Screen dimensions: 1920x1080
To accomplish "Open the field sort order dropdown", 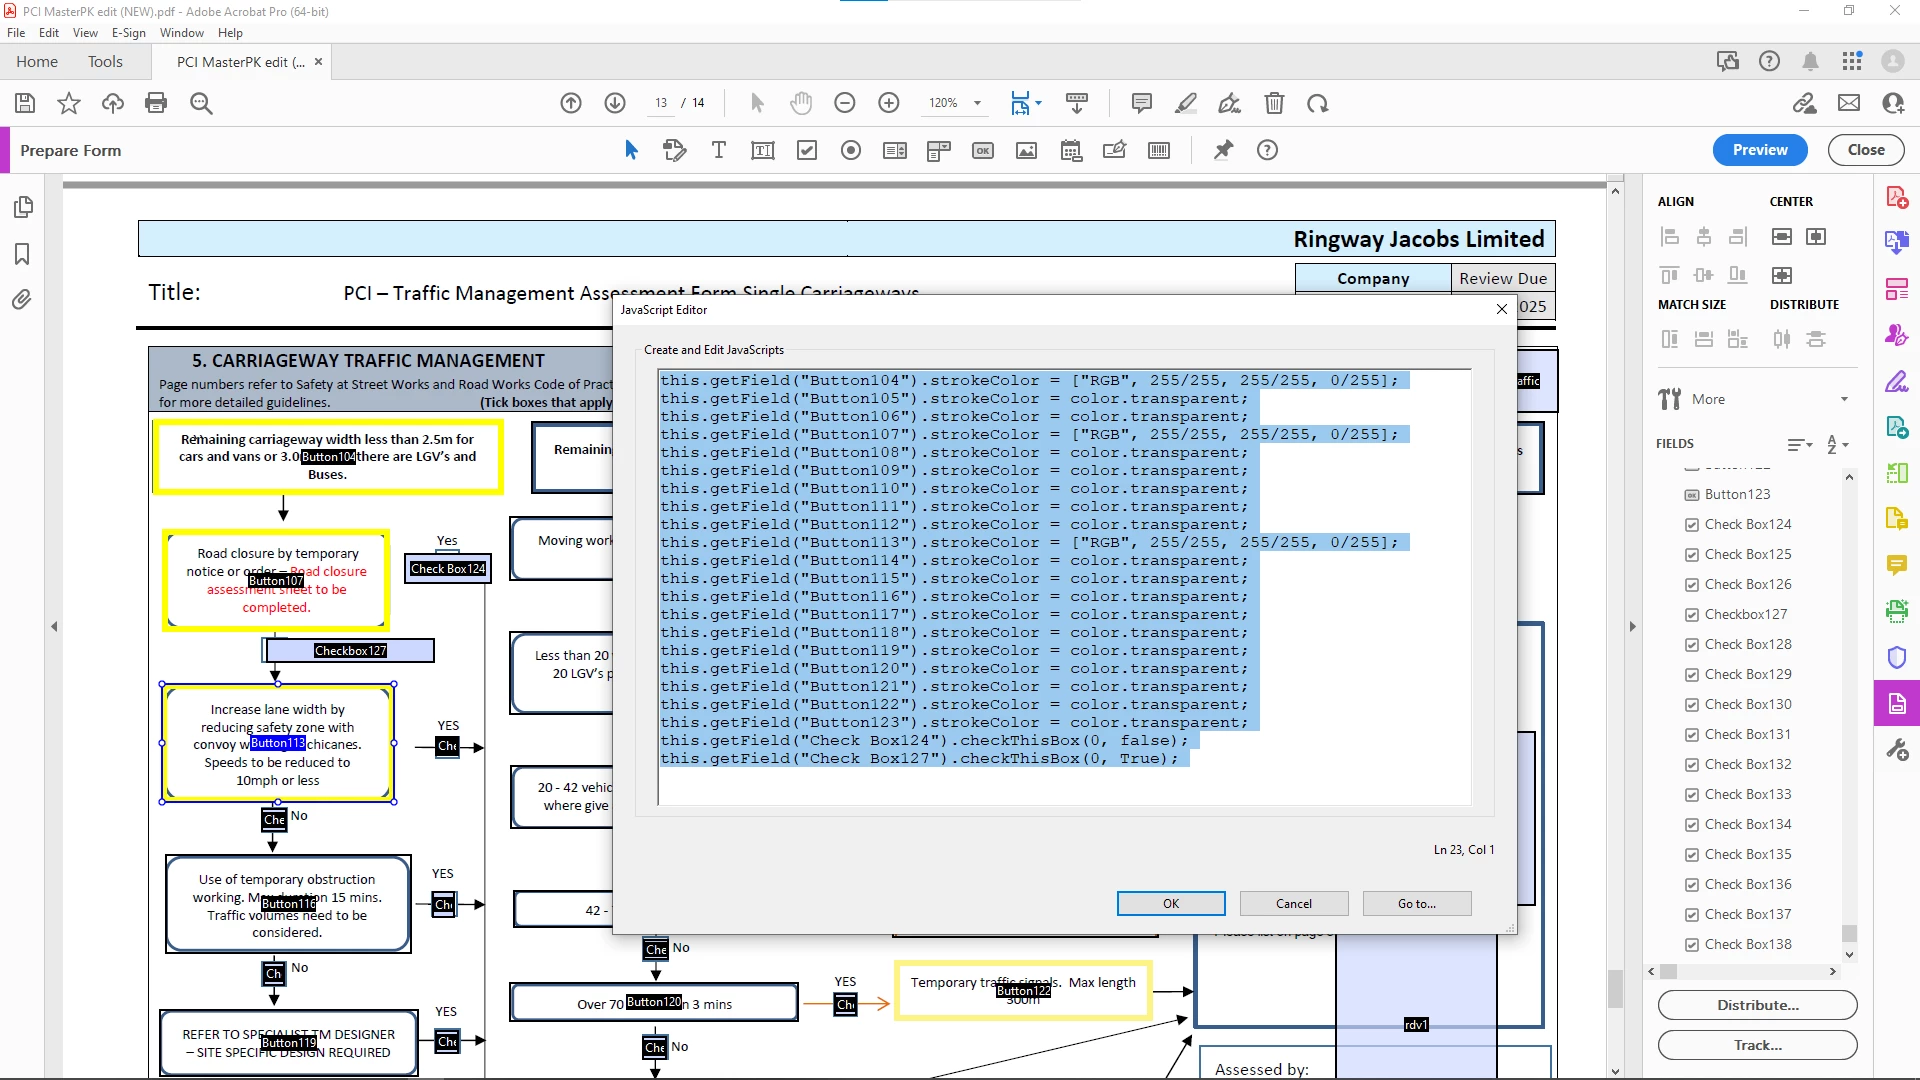I will tap(1838, 444).
